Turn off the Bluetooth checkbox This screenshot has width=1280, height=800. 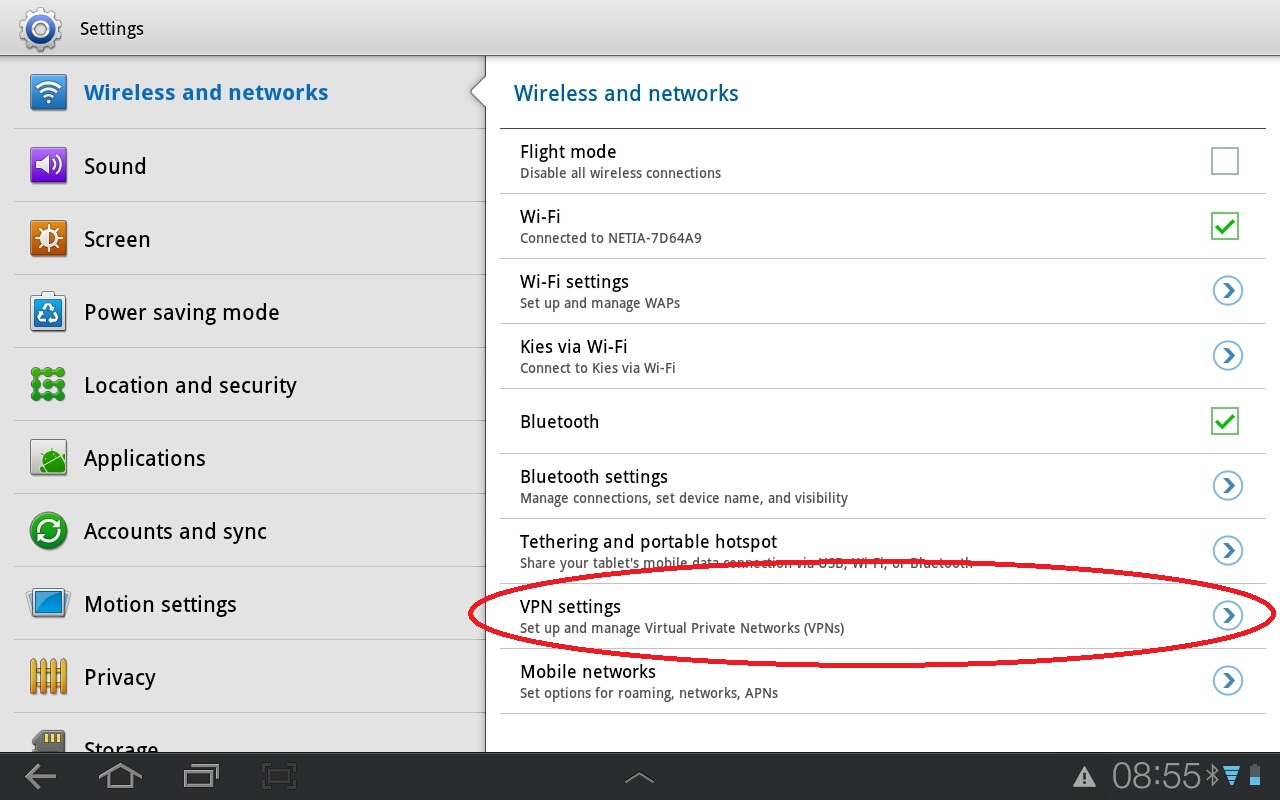1225,421
